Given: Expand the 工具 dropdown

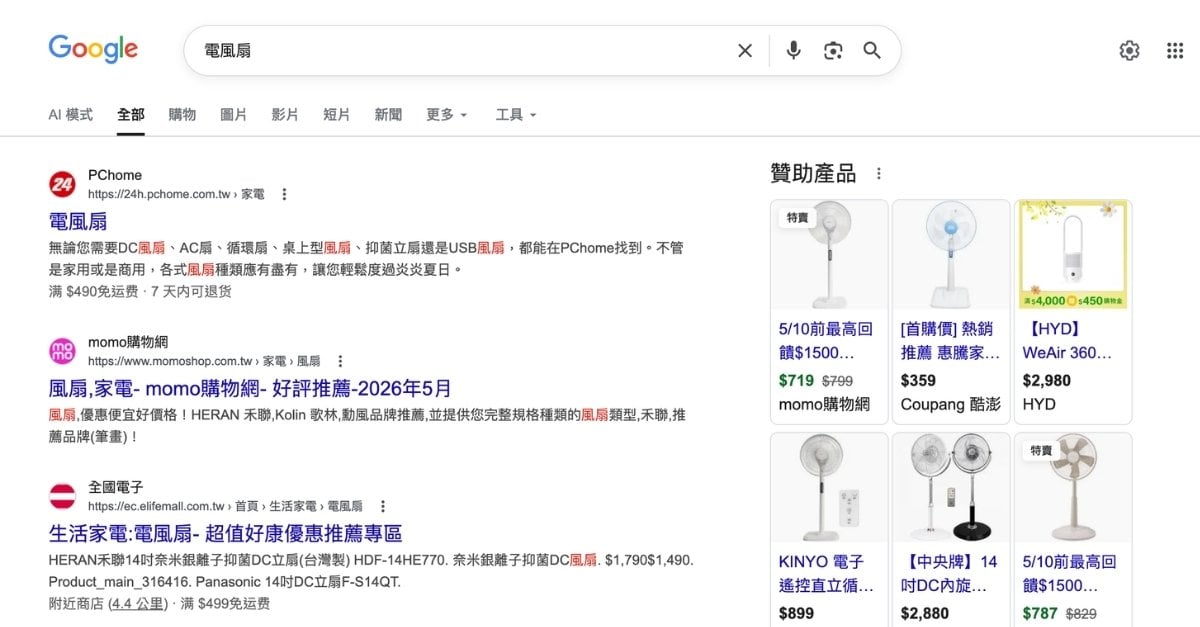Looking at the screenshot, I should tap(516, 115).
